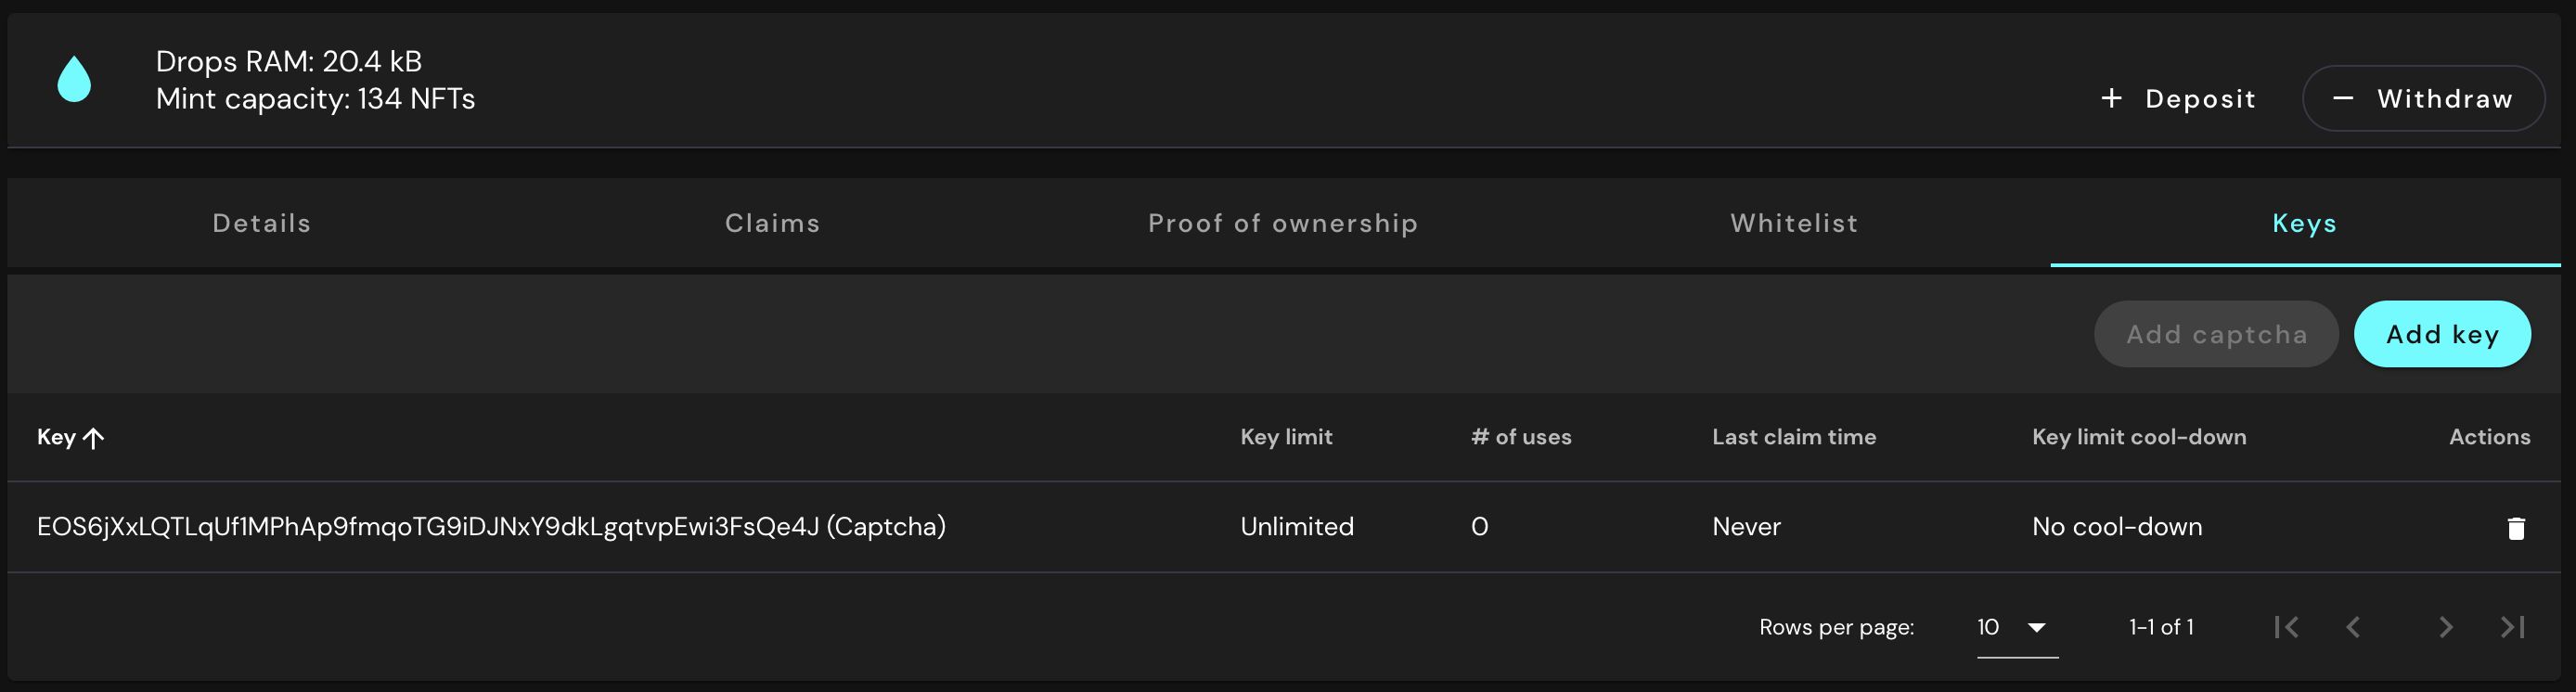
Task: Switch to the Details tab
Action: point(262,223)
